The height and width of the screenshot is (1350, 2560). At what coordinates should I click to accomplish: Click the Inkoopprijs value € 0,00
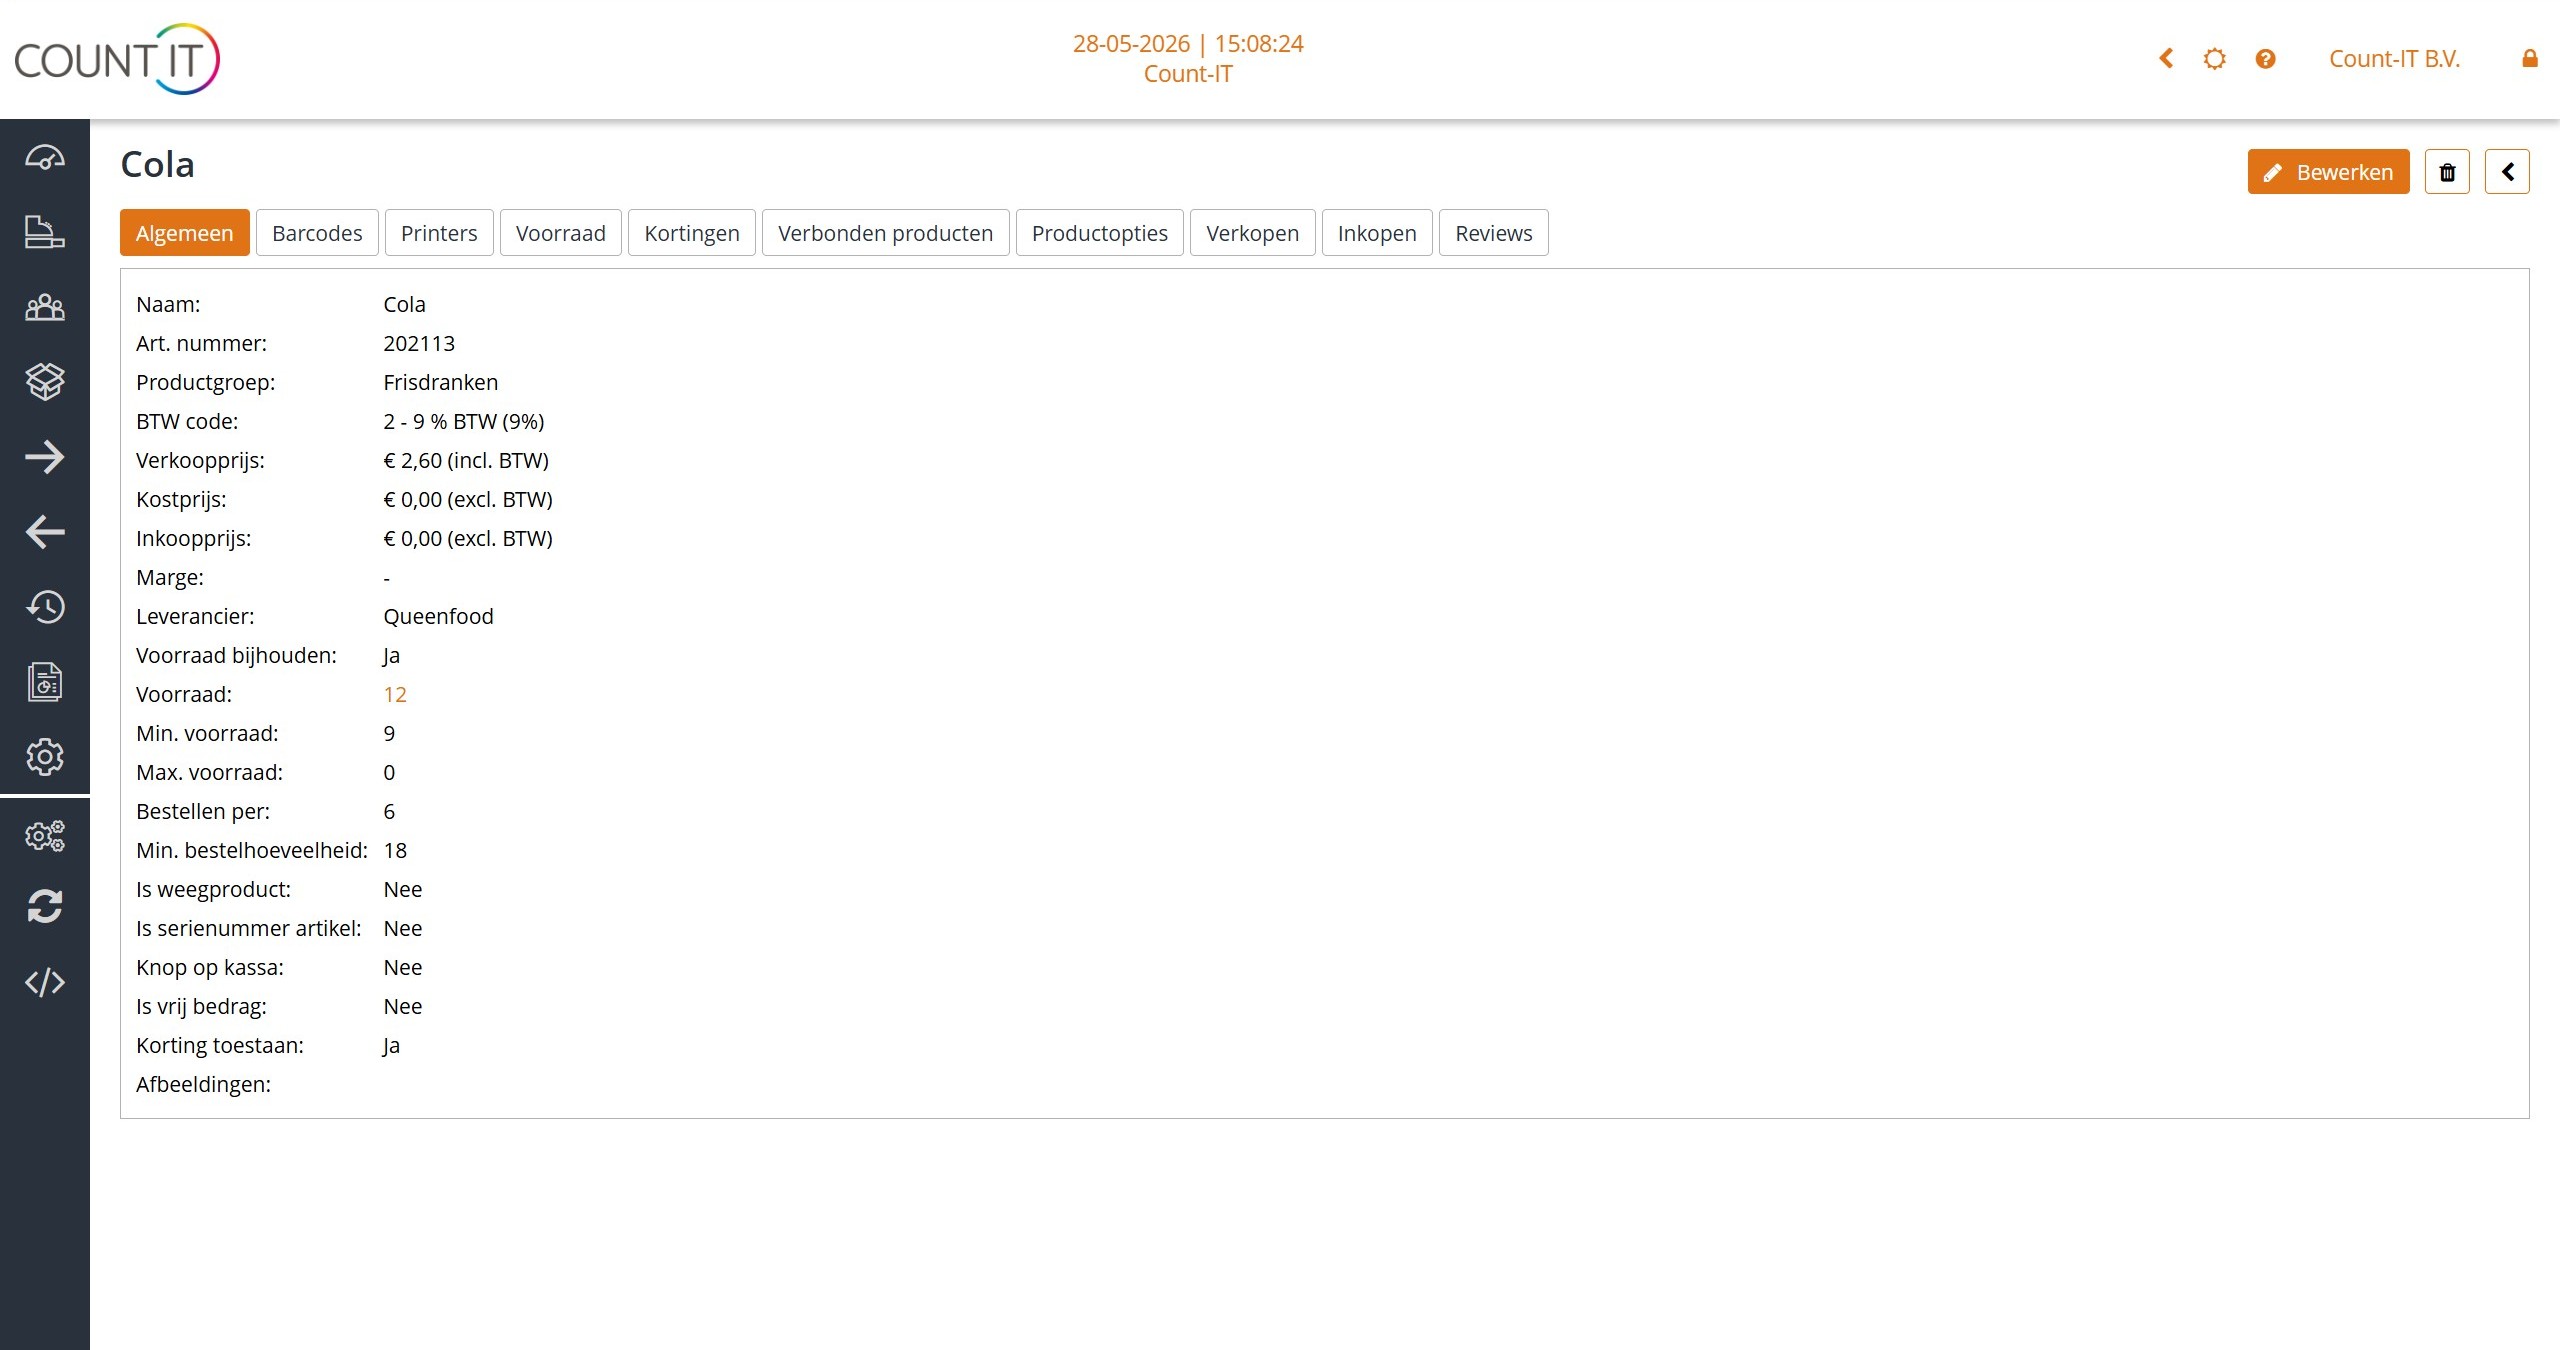pyautogui.click(x=468, y=538)
